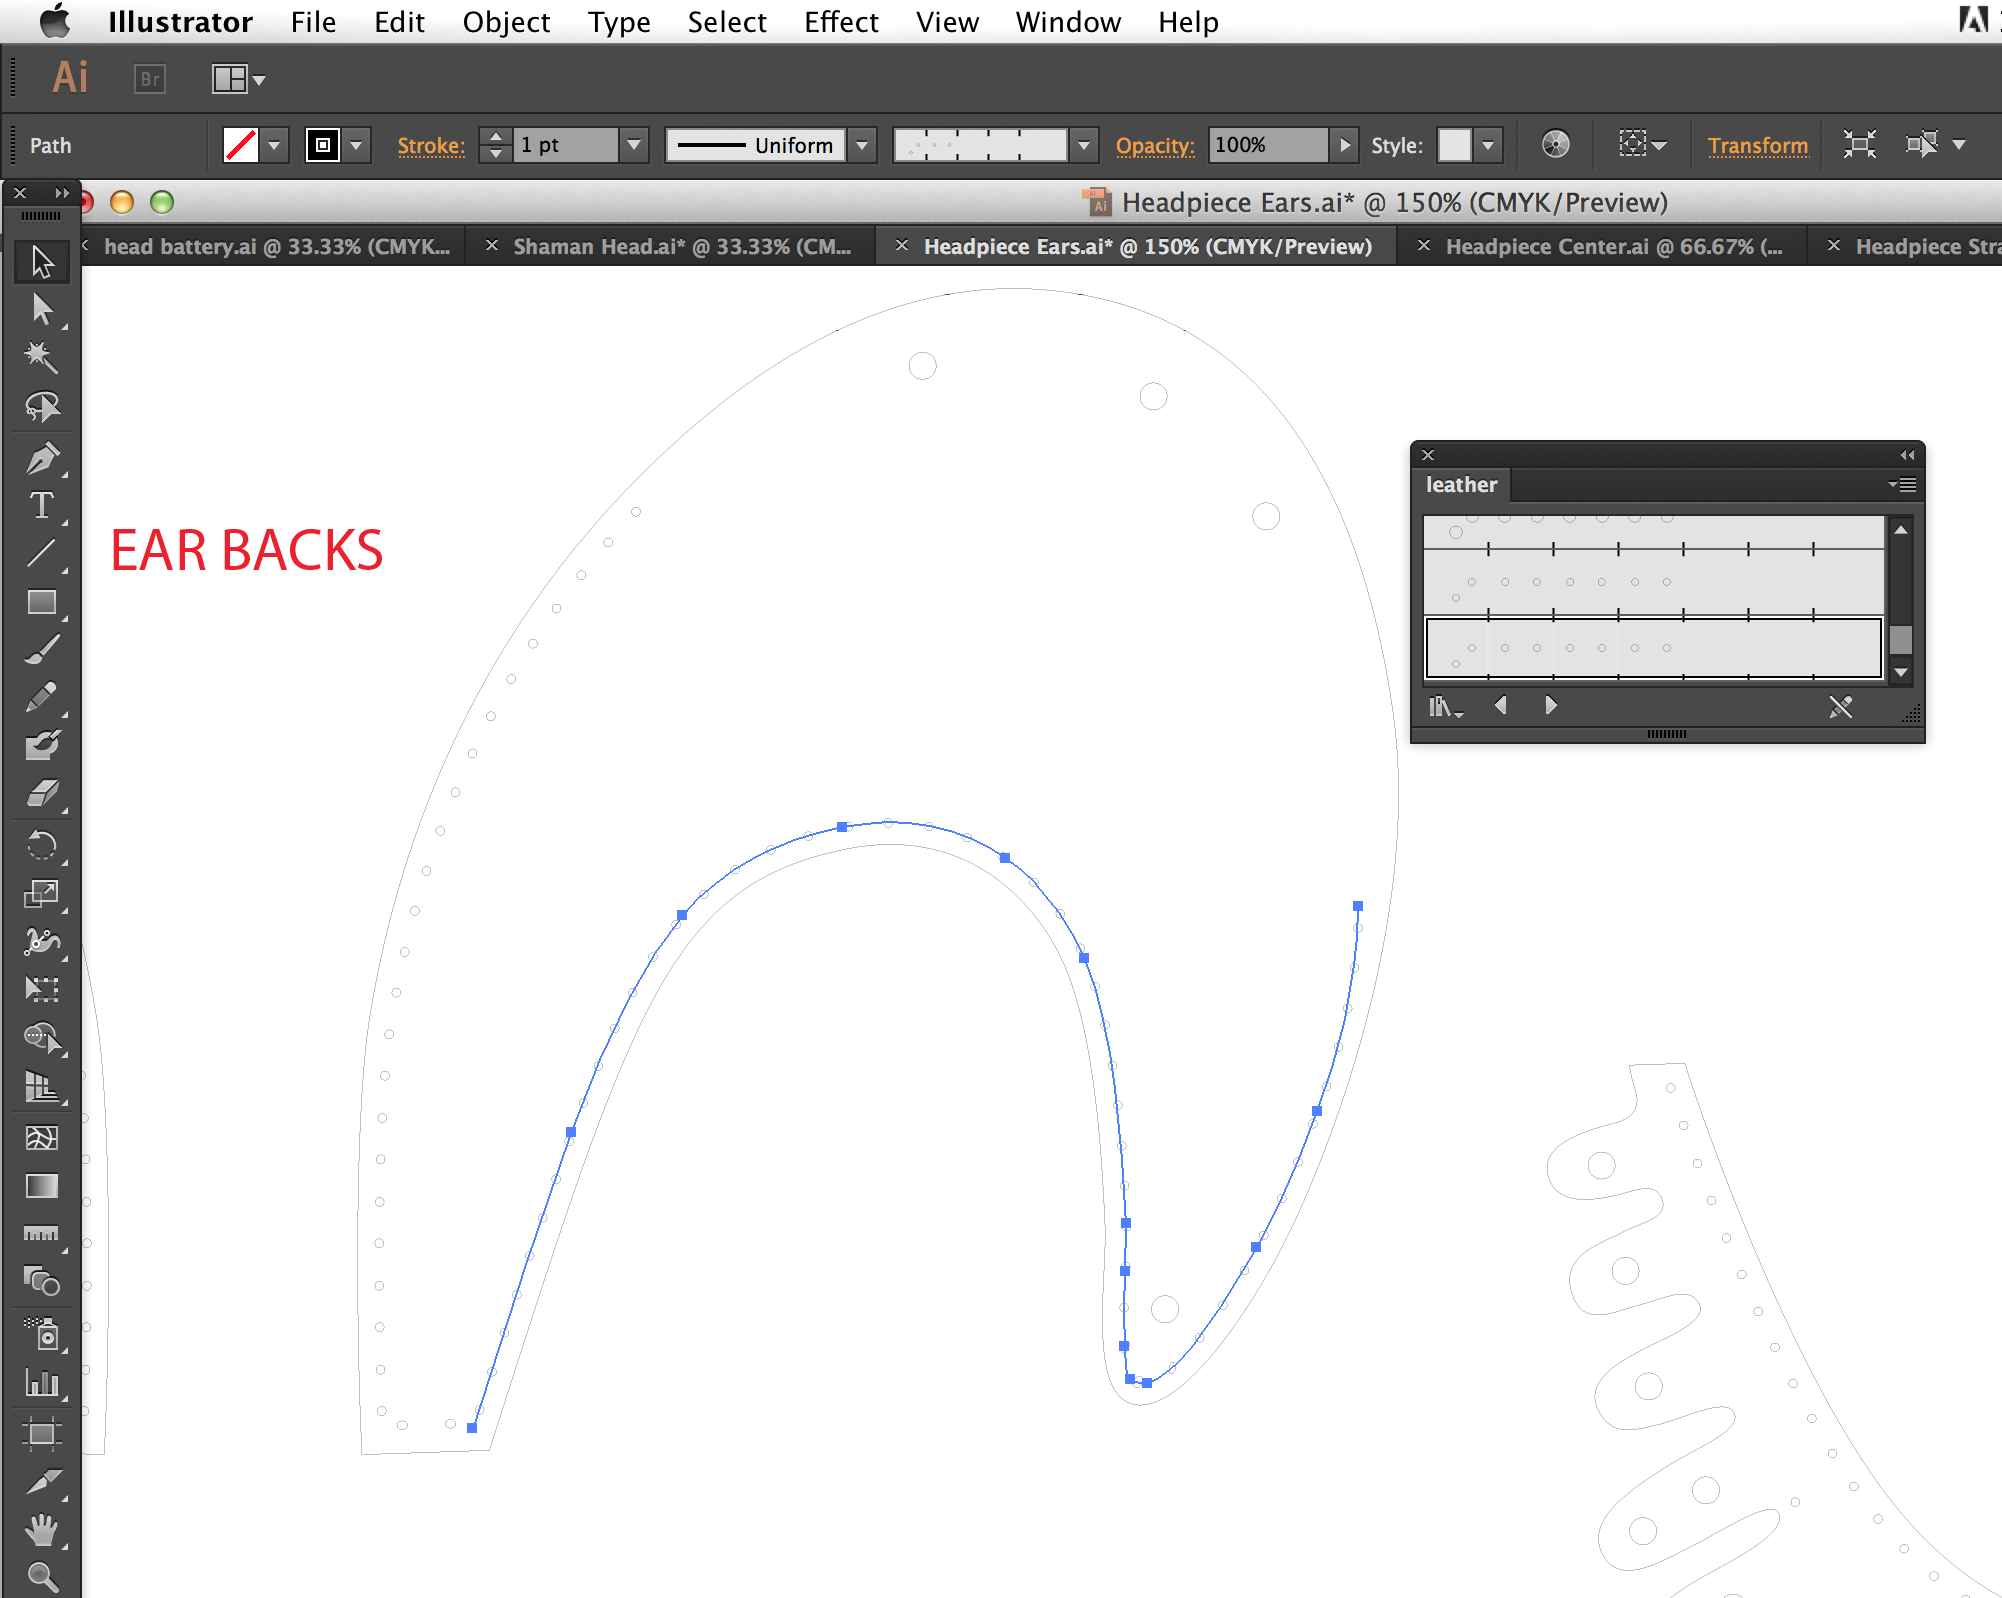Open the symbol libraries icon in leather panel
The width and height of the screenshot is (2002, 1598).
click(x=1444, y=707)
